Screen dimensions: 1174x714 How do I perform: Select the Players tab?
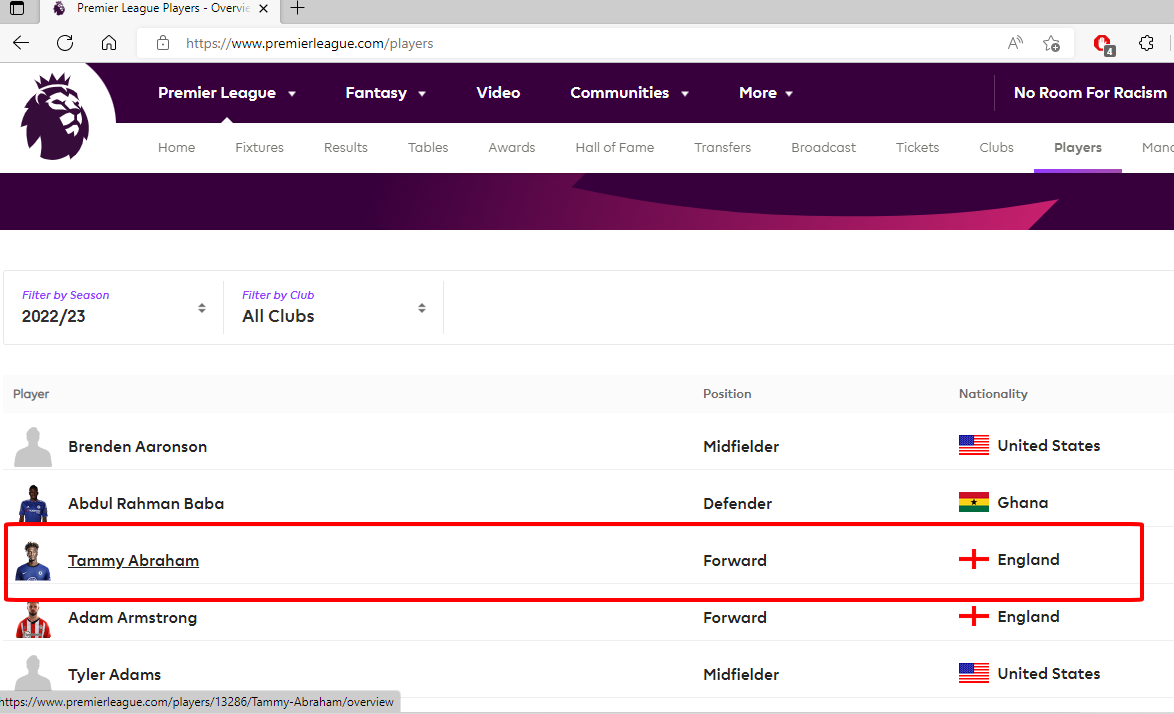[x=1077, y=147]
